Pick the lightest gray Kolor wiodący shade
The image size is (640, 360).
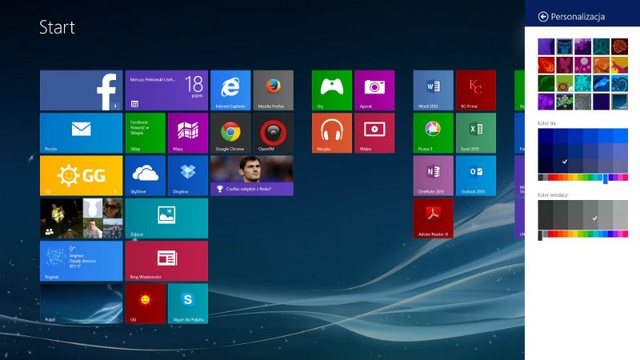[620, 215]
